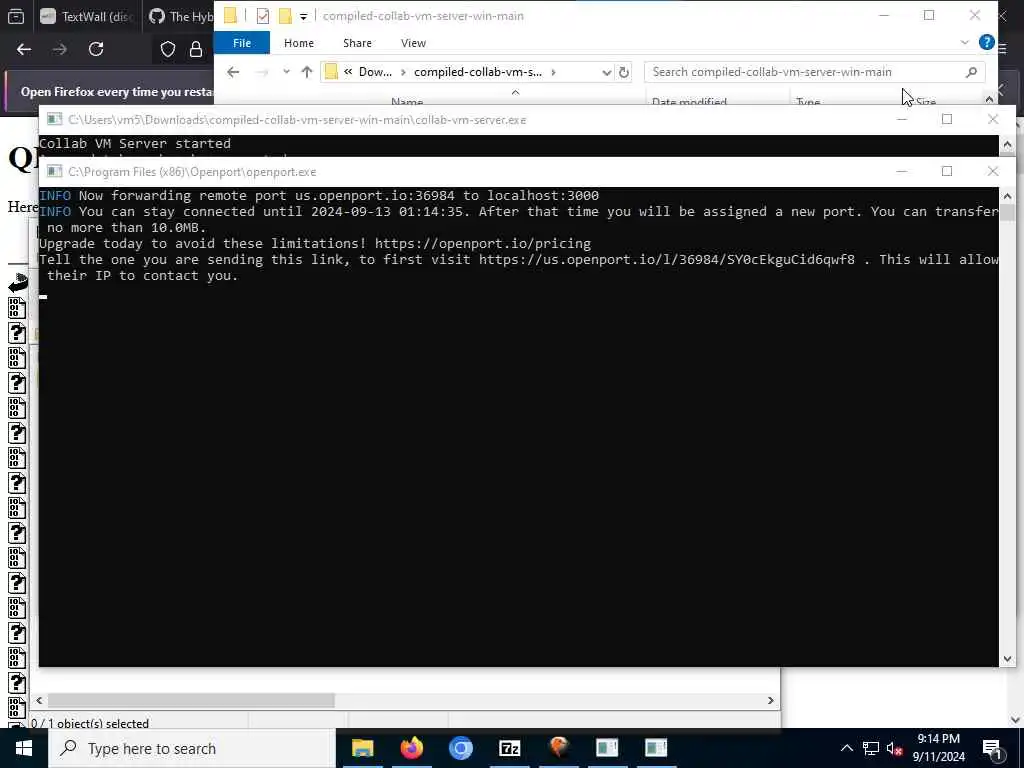Open the network tray icon
Image resolution: width=1024 pixels, height=768 pixels.
871,748
